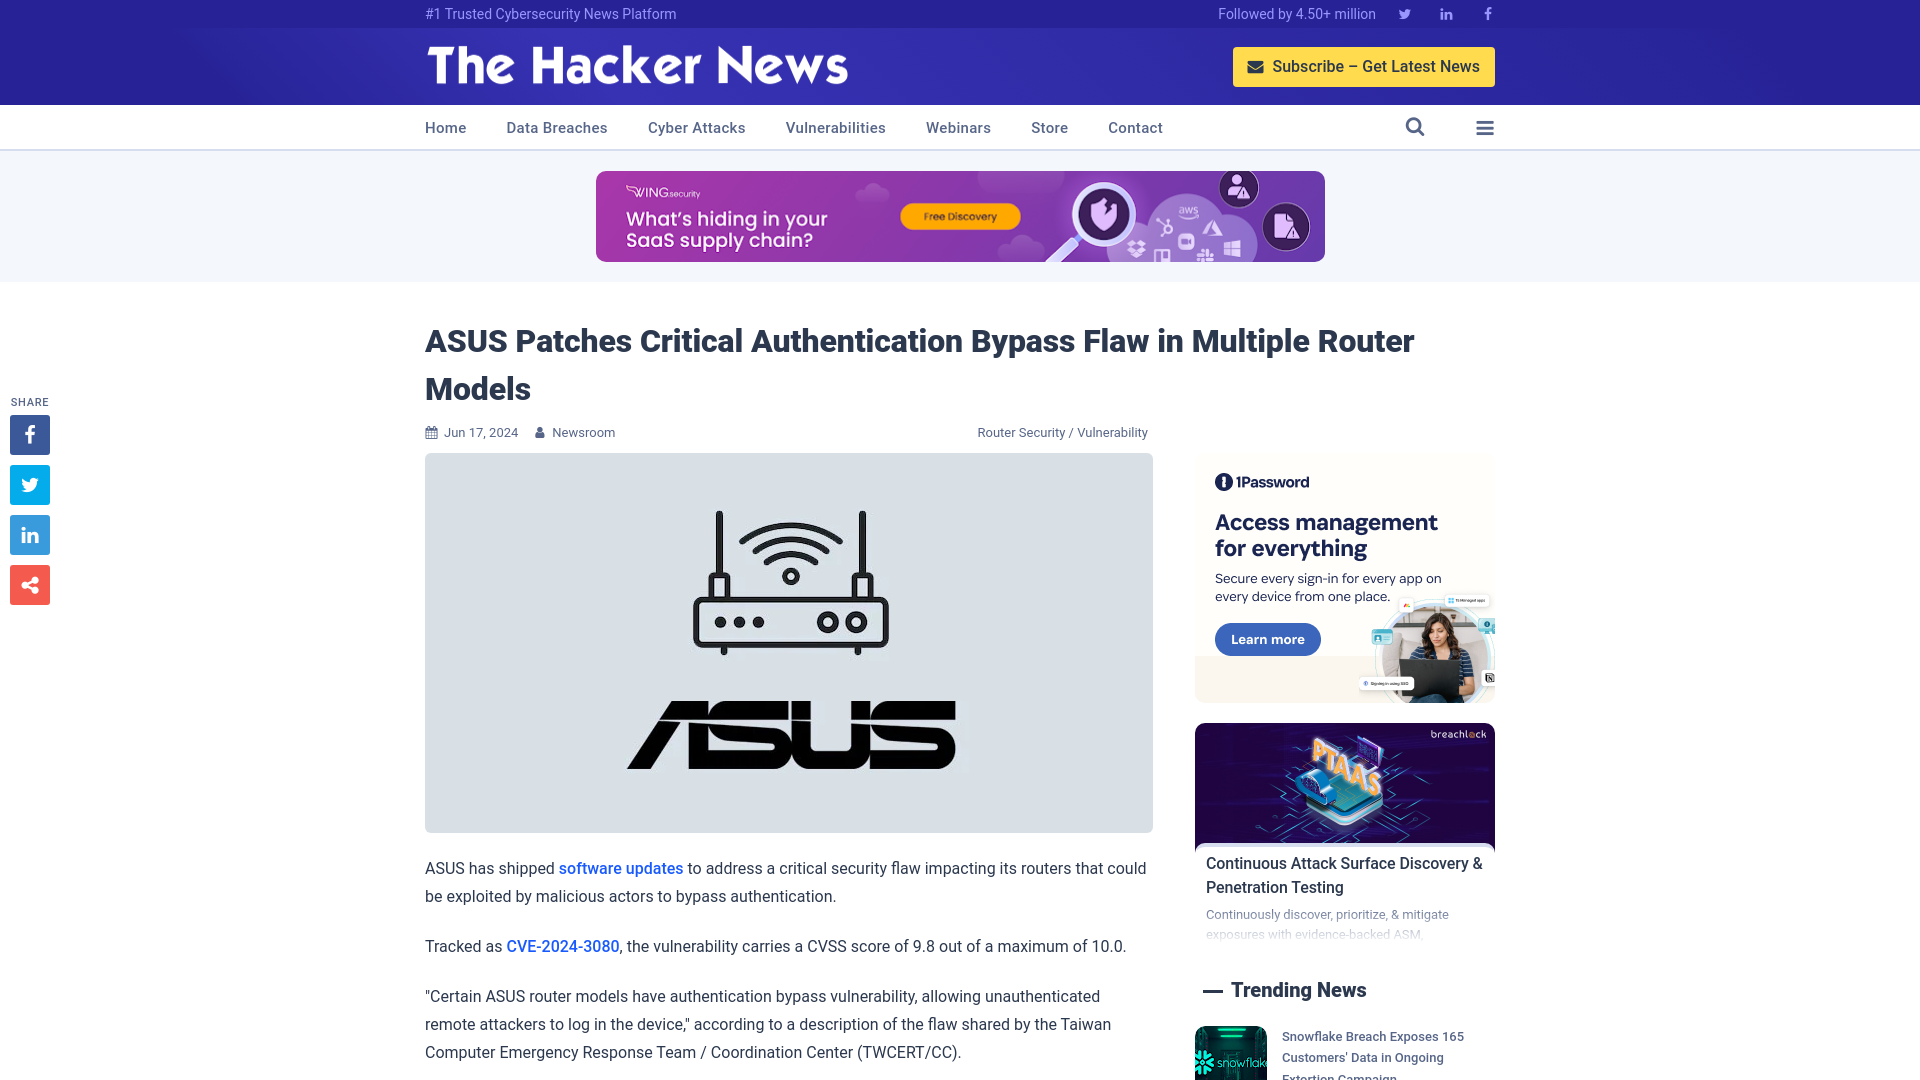Click The Hacker News Twitter icon
Screen dimensions: 1920x1080
[1404, 13]
